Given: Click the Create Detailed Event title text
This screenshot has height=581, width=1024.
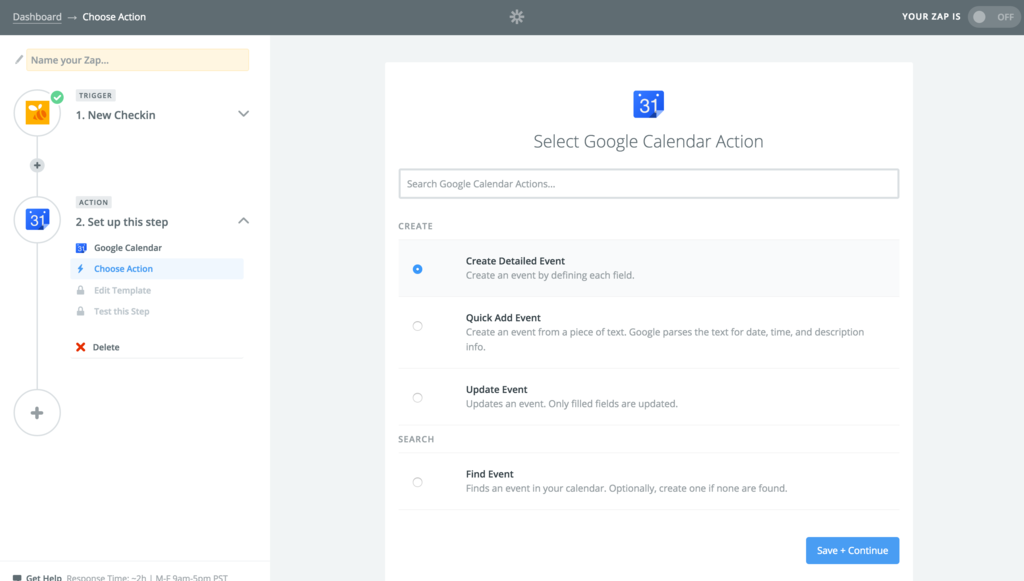Looking at the screenshot, I should (x=515, y=260).
